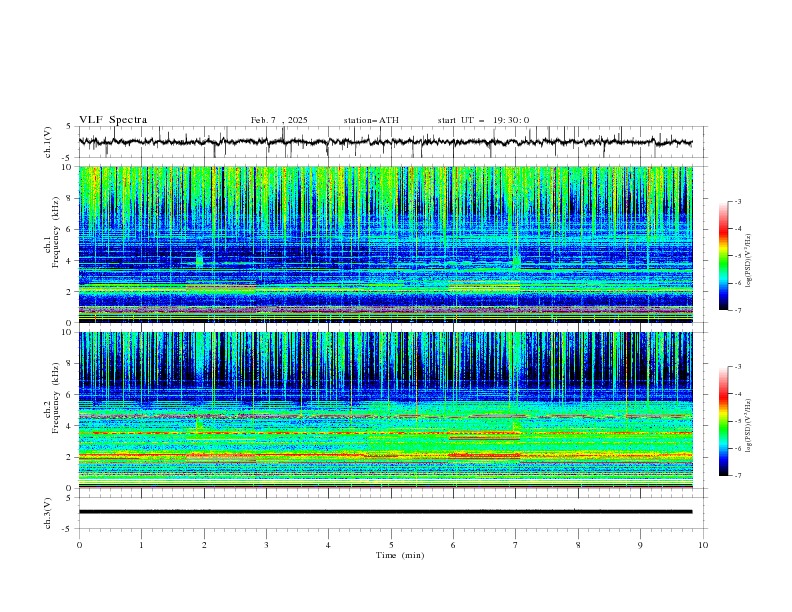Select the "Feb. 7 , 2025" date text

pyautogui.click(x=279, y=120)
